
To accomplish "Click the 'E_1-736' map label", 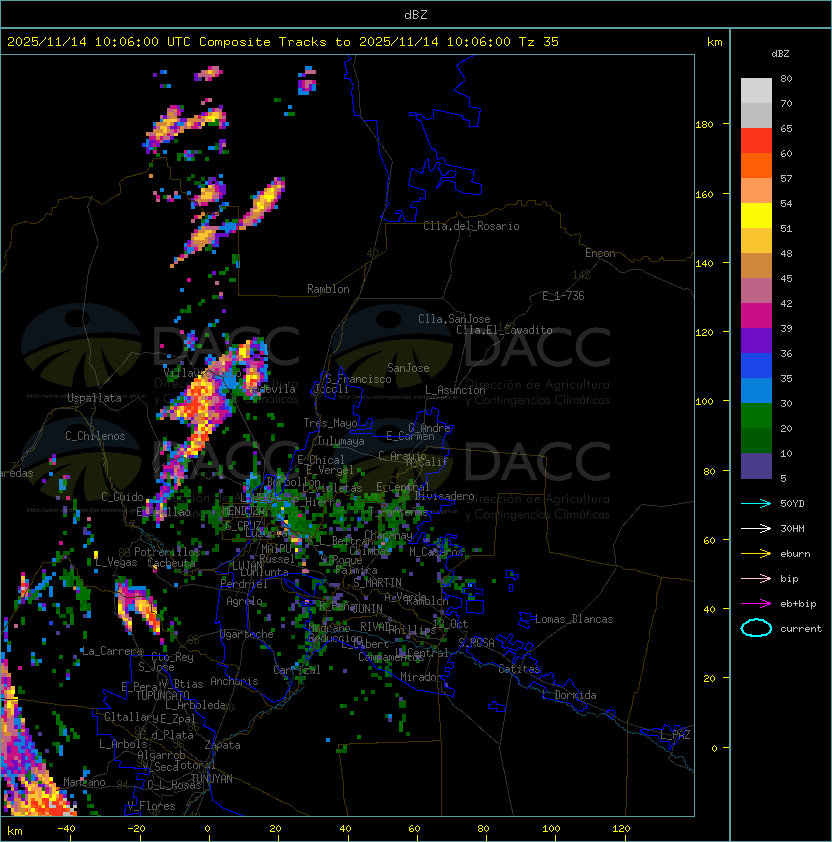I will tap(563, 296).
